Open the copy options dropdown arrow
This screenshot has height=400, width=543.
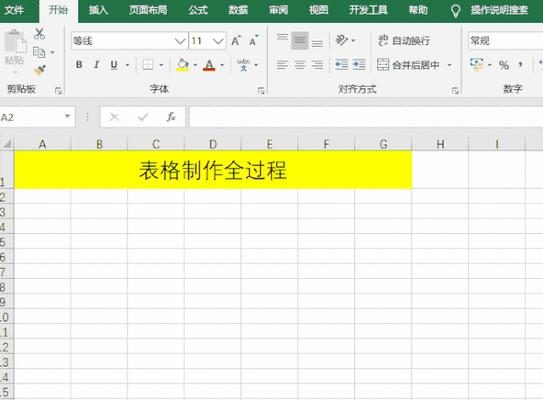pyautogui.click(x=53, y=52)
